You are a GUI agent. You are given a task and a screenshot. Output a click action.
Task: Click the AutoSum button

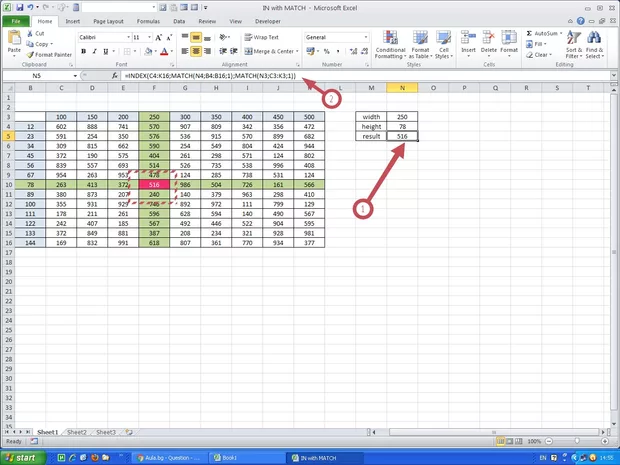pyautogui.click(x=542, y=34)
